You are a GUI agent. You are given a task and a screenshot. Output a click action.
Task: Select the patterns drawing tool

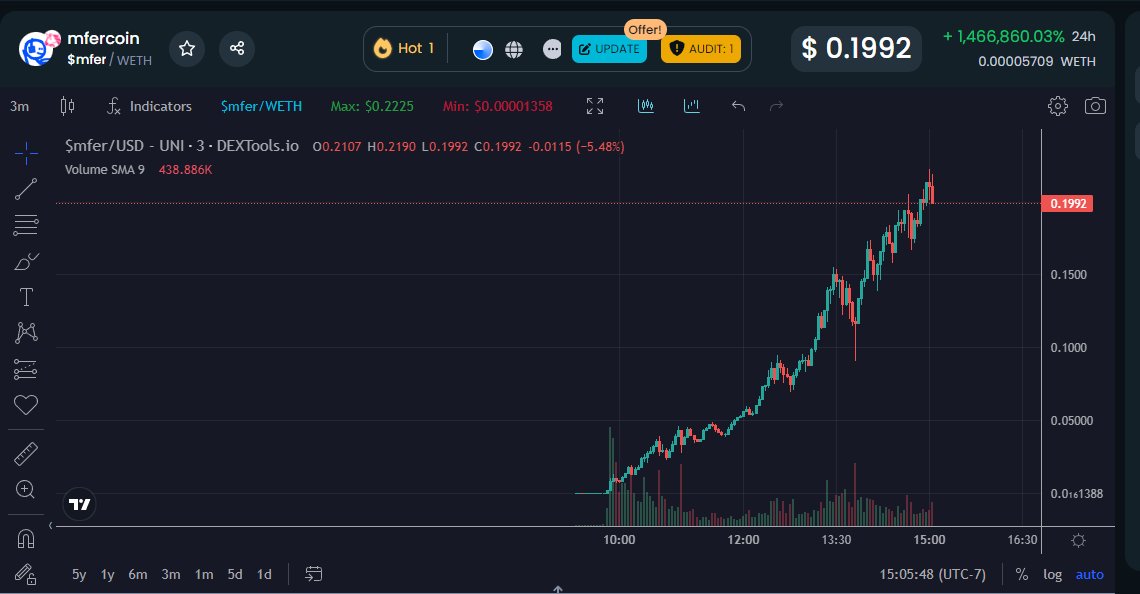pyautogui.click(x=26, y=332)
